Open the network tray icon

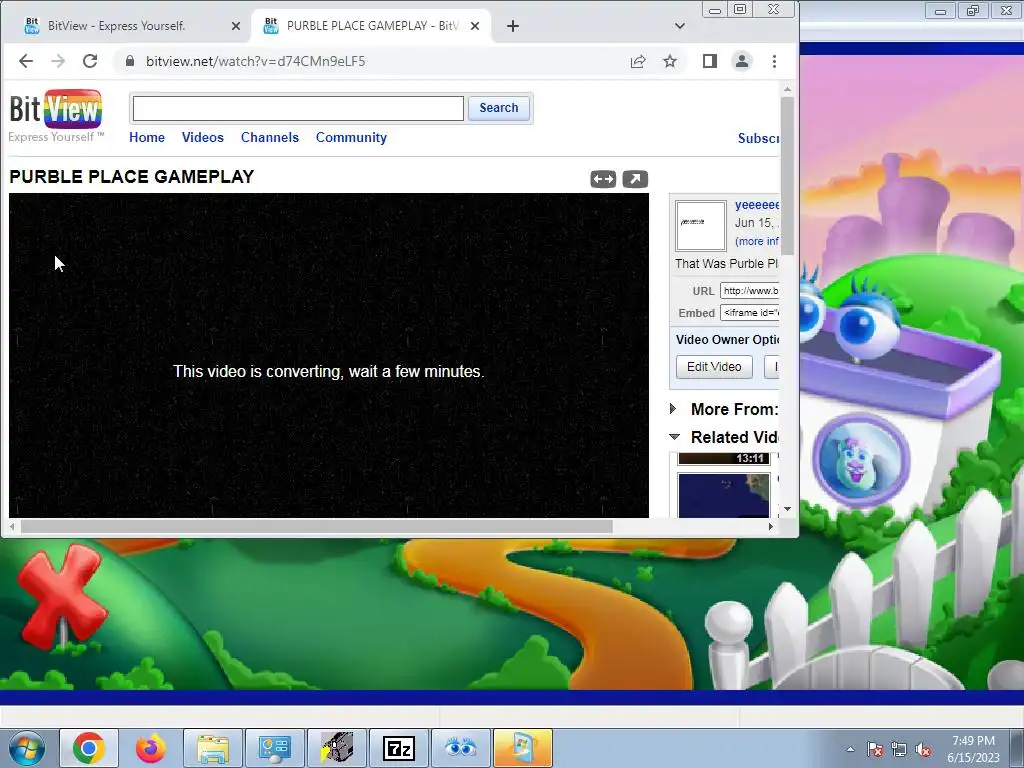[899, 749]
